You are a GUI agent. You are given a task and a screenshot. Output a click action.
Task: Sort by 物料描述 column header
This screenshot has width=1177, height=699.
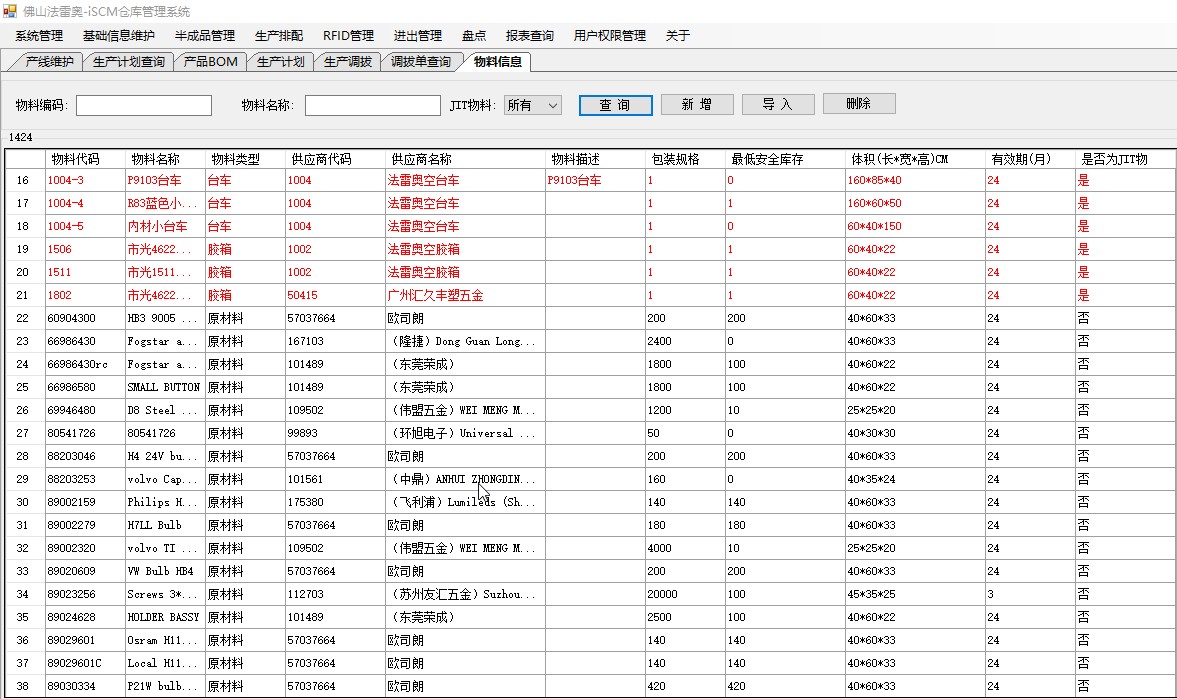[x=595, y=159]
